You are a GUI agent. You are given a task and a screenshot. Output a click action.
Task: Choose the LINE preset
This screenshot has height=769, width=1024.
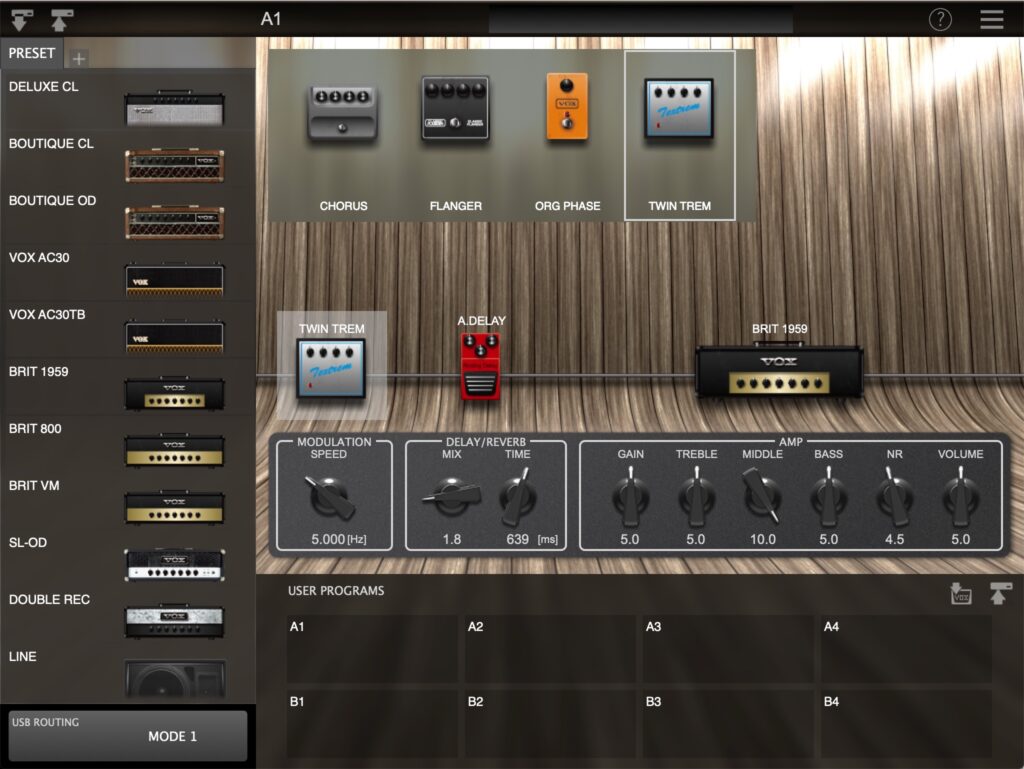coord(127,672)
